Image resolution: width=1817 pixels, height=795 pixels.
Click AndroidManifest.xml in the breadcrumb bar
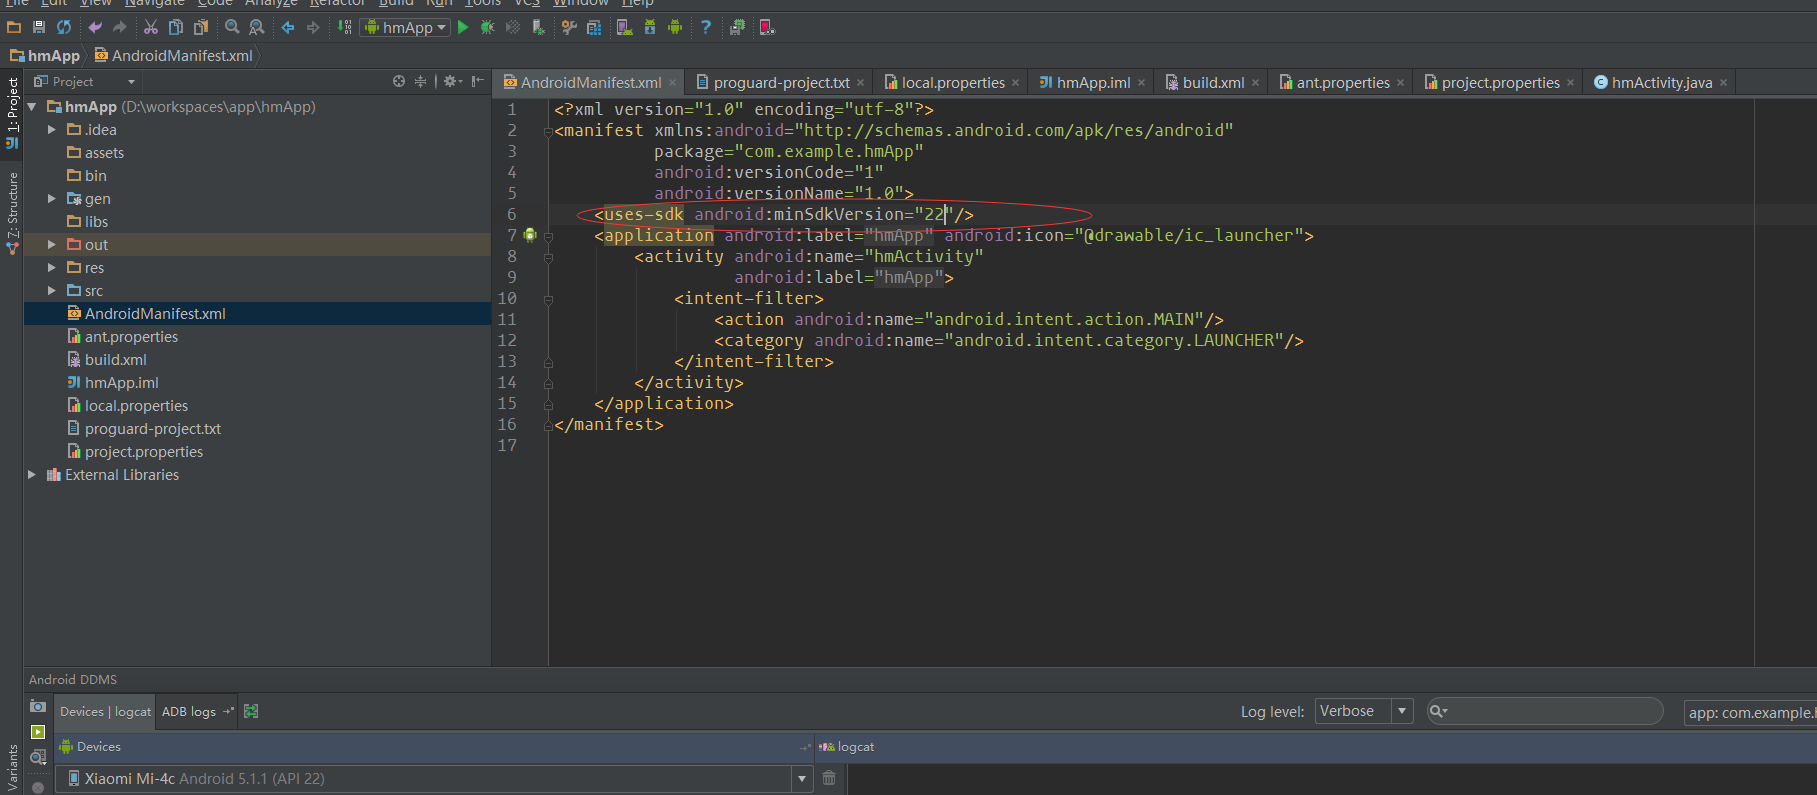click(173, 55)
